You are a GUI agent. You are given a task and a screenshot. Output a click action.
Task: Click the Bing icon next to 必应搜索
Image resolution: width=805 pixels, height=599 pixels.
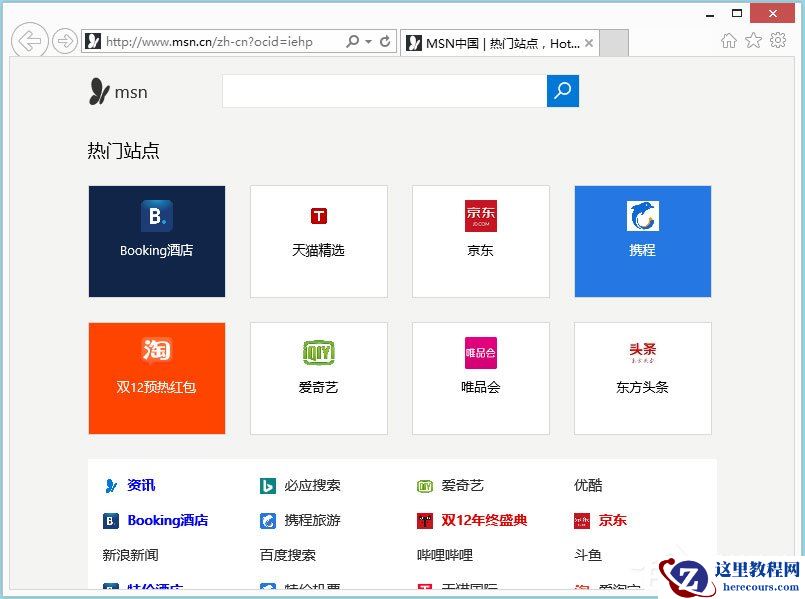[266, 485]
